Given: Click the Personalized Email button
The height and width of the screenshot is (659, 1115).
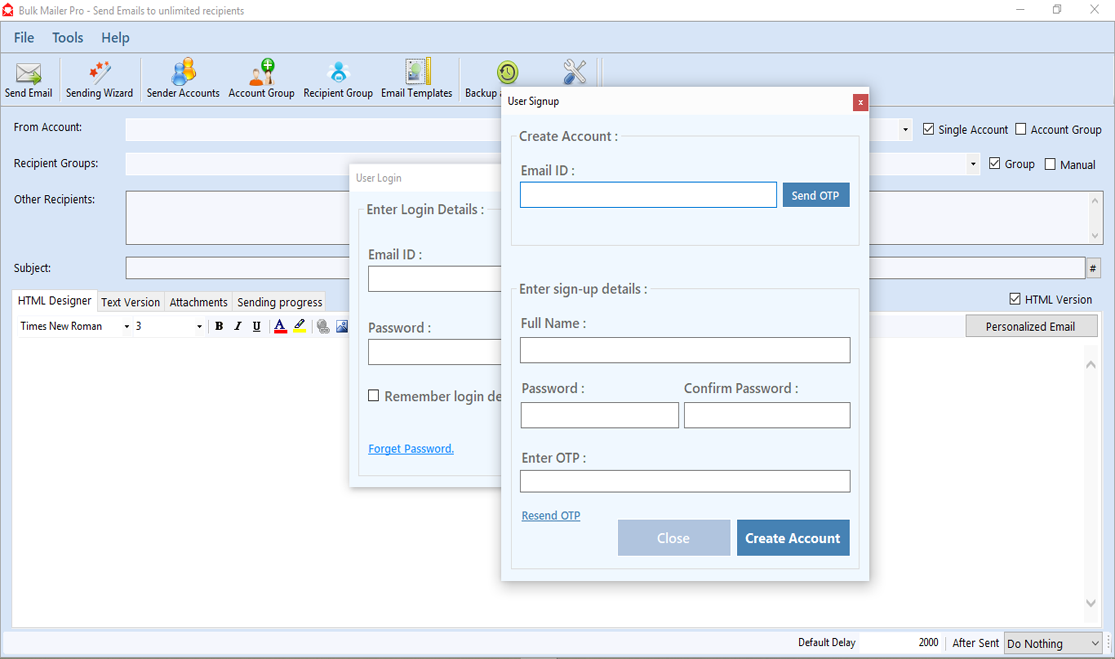Looking at the screenshot, I should coord(1030,326).
